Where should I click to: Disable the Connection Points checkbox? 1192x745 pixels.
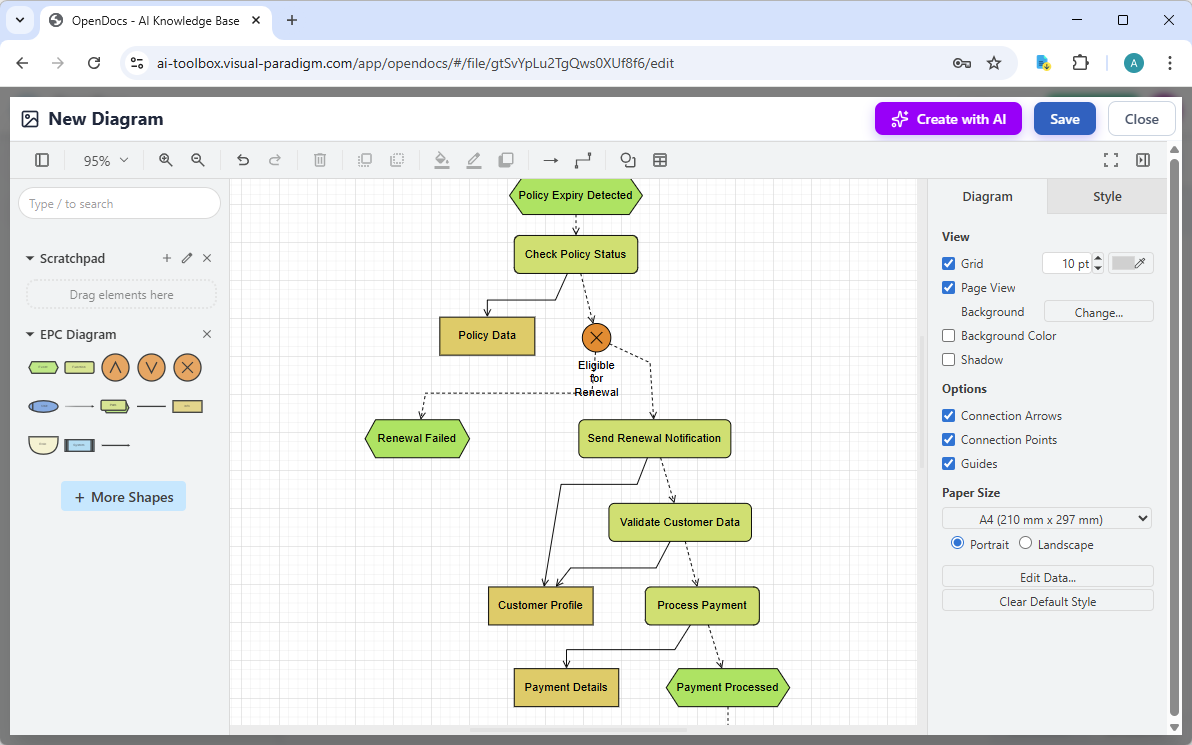click(x=948, y=439)
